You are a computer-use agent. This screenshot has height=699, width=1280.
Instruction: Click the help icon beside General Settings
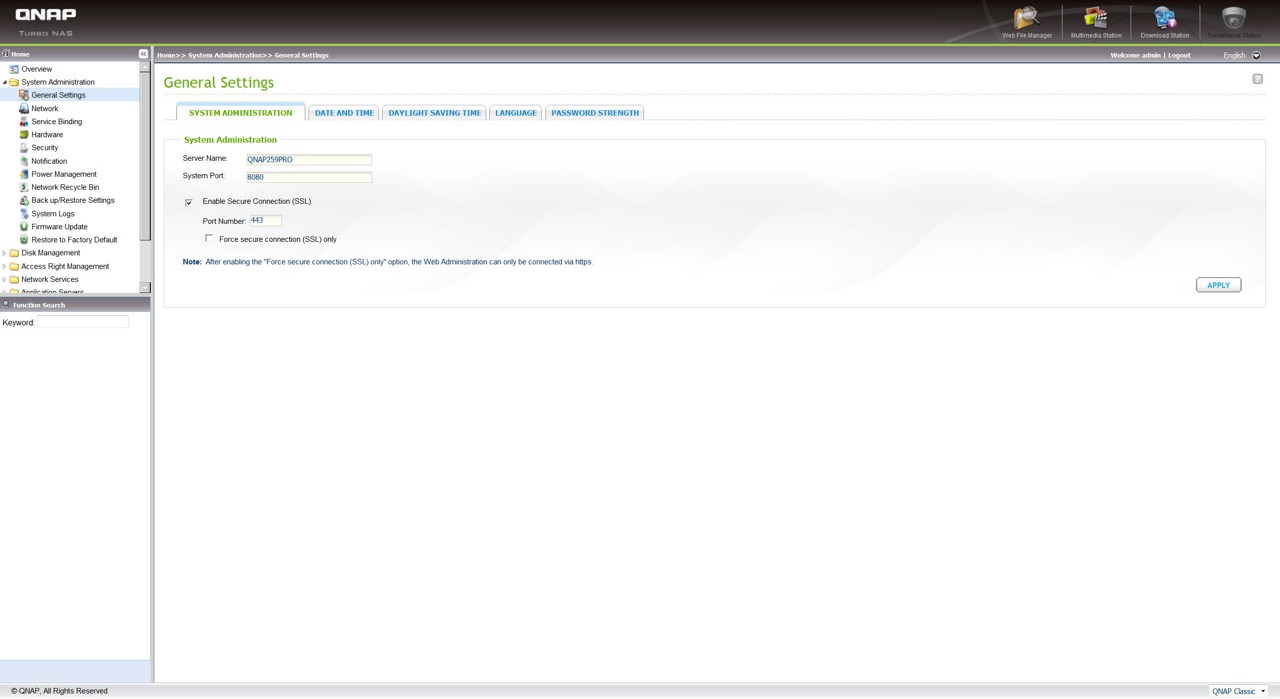[x=1257, y=79]
